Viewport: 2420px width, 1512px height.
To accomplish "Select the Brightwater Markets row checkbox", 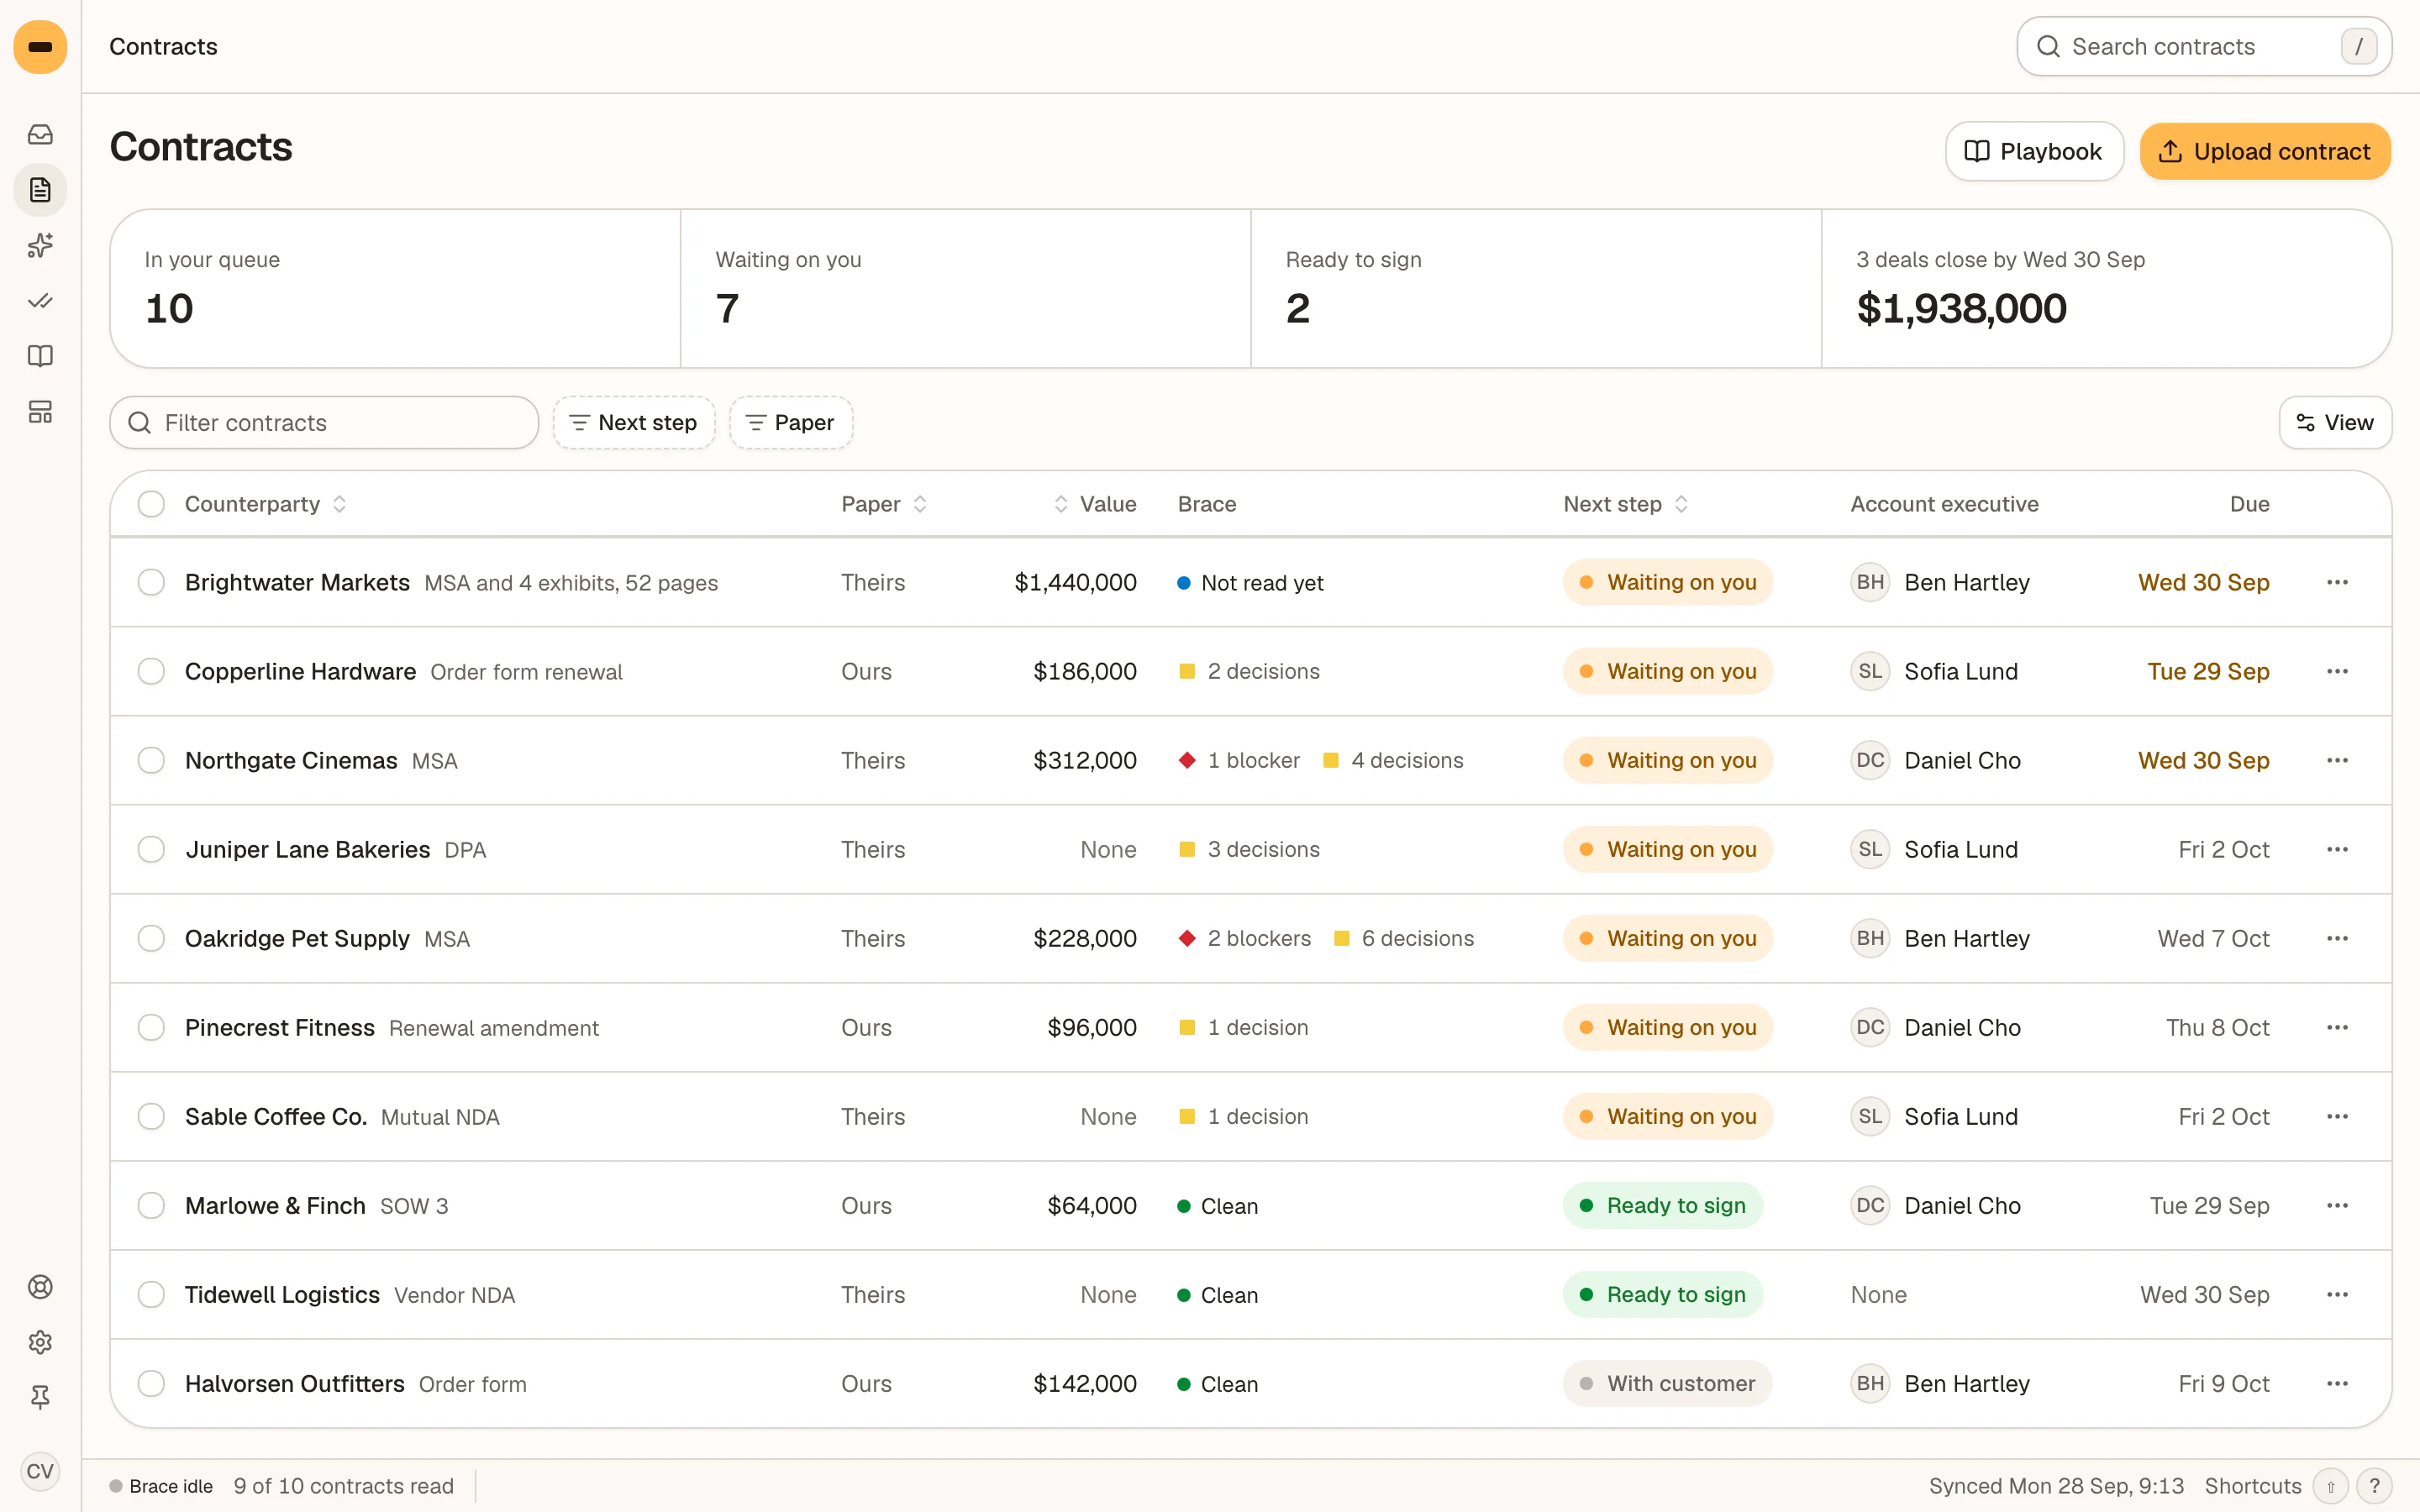I will click(151, 582).
